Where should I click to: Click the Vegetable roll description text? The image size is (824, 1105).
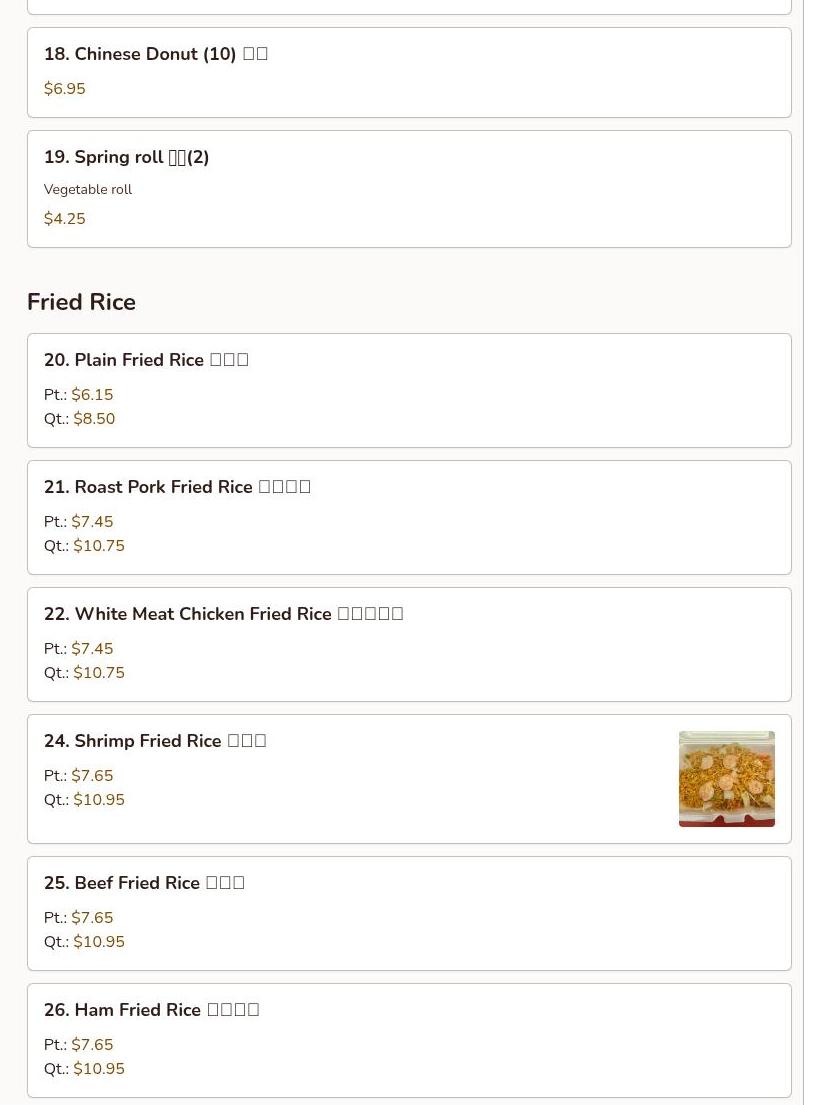(x=88, y=189)
